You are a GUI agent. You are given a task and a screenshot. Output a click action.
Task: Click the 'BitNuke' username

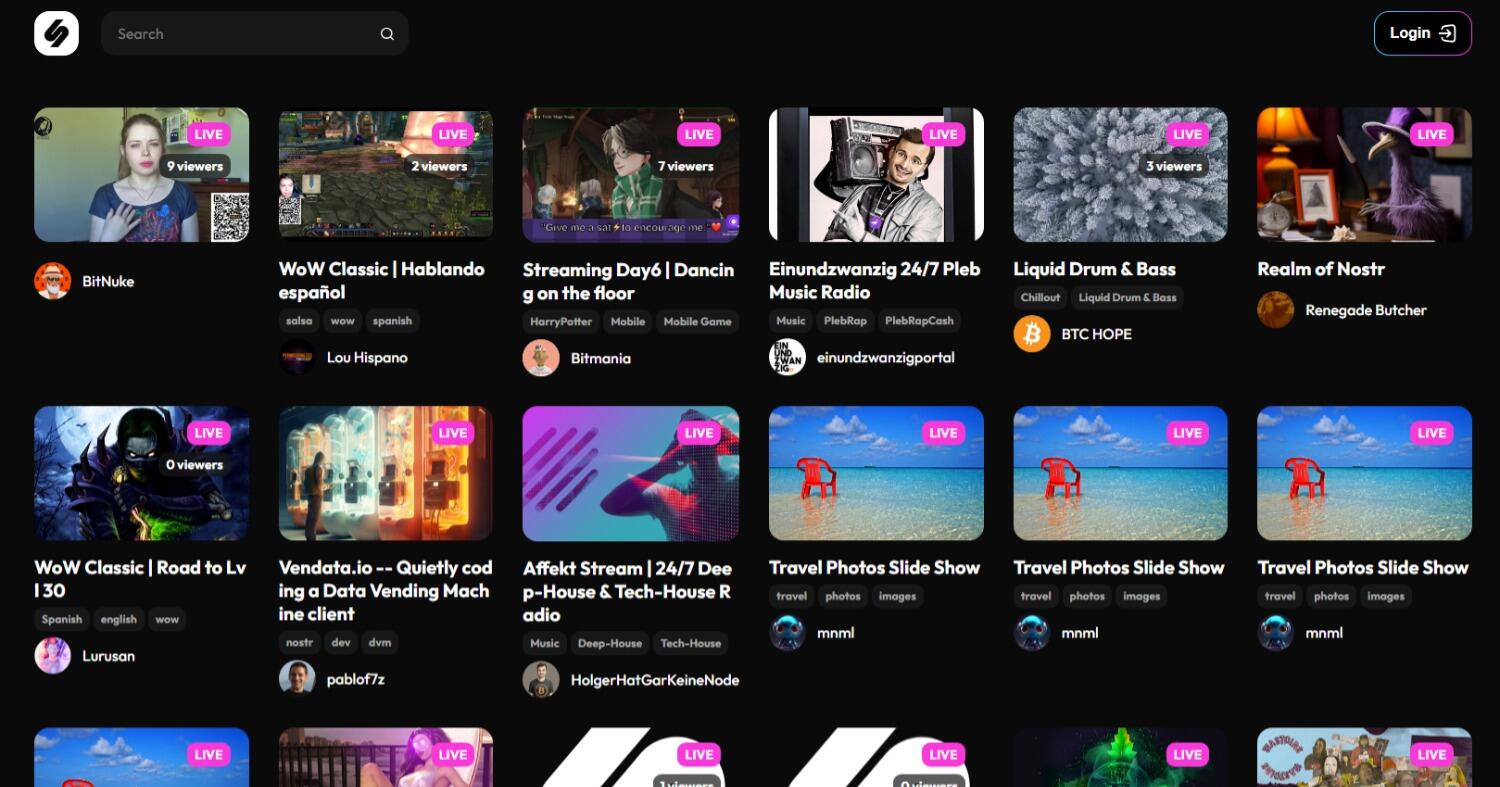(108, 281)
